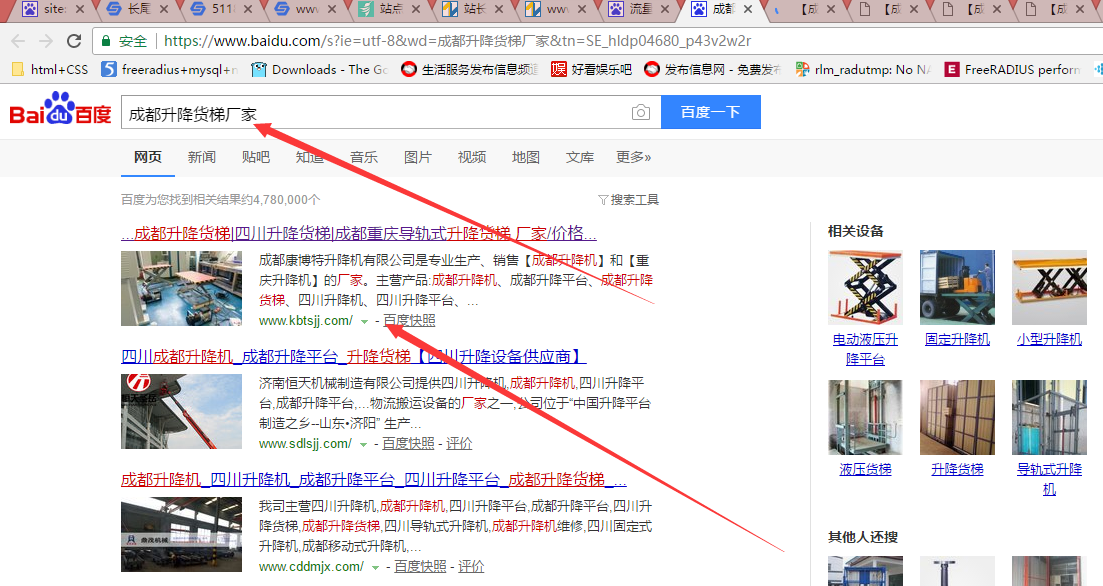Open the 导轨式升降机 related link

point(1050,479)
